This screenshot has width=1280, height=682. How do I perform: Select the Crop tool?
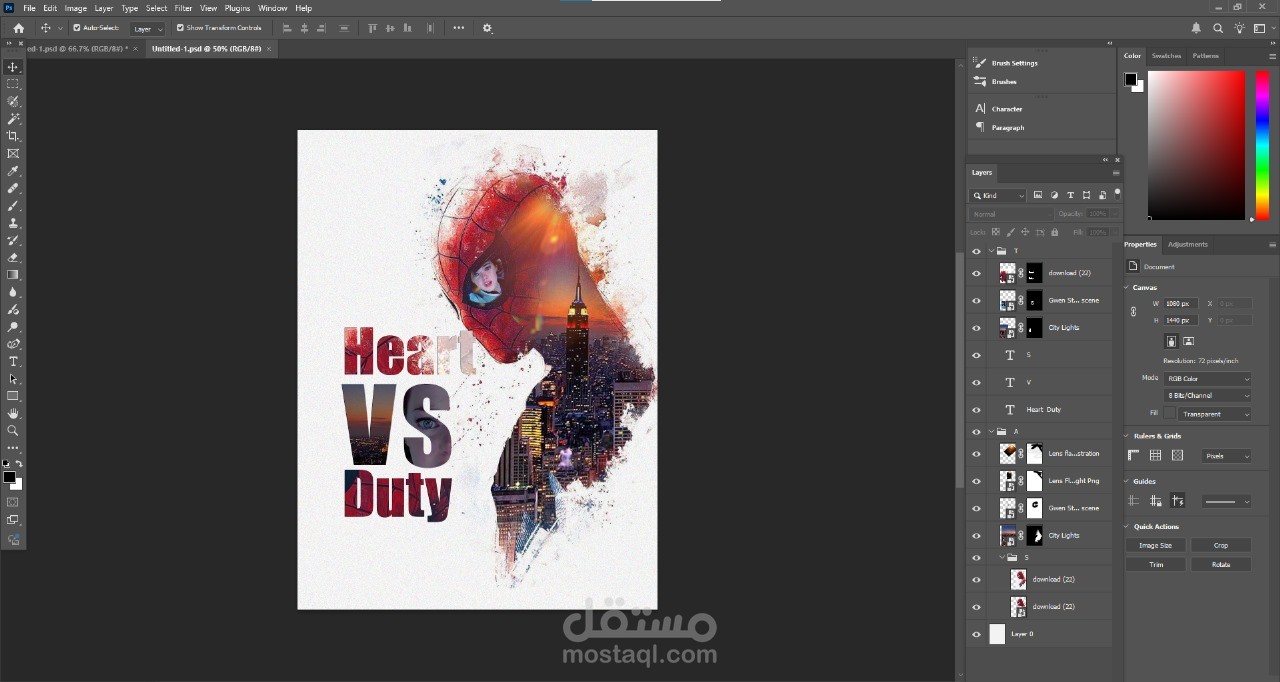coord(13,136)
